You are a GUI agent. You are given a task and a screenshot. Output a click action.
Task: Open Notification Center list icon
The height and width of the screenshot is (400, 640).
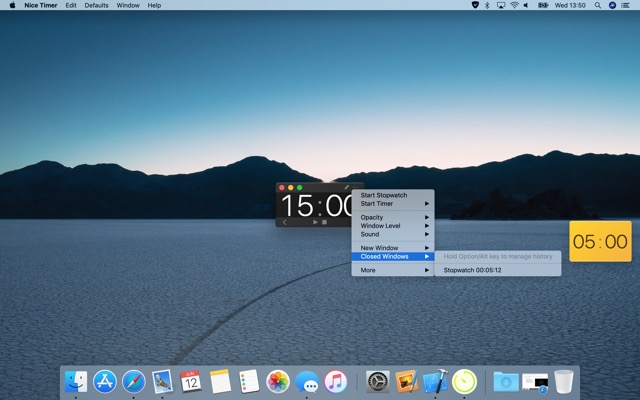click(x=625, y=5)
